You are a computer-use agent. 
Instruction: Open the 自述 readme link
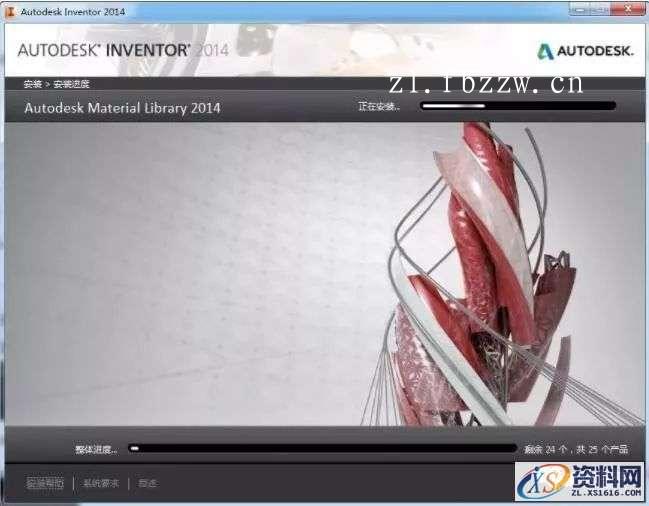(147, 483)
